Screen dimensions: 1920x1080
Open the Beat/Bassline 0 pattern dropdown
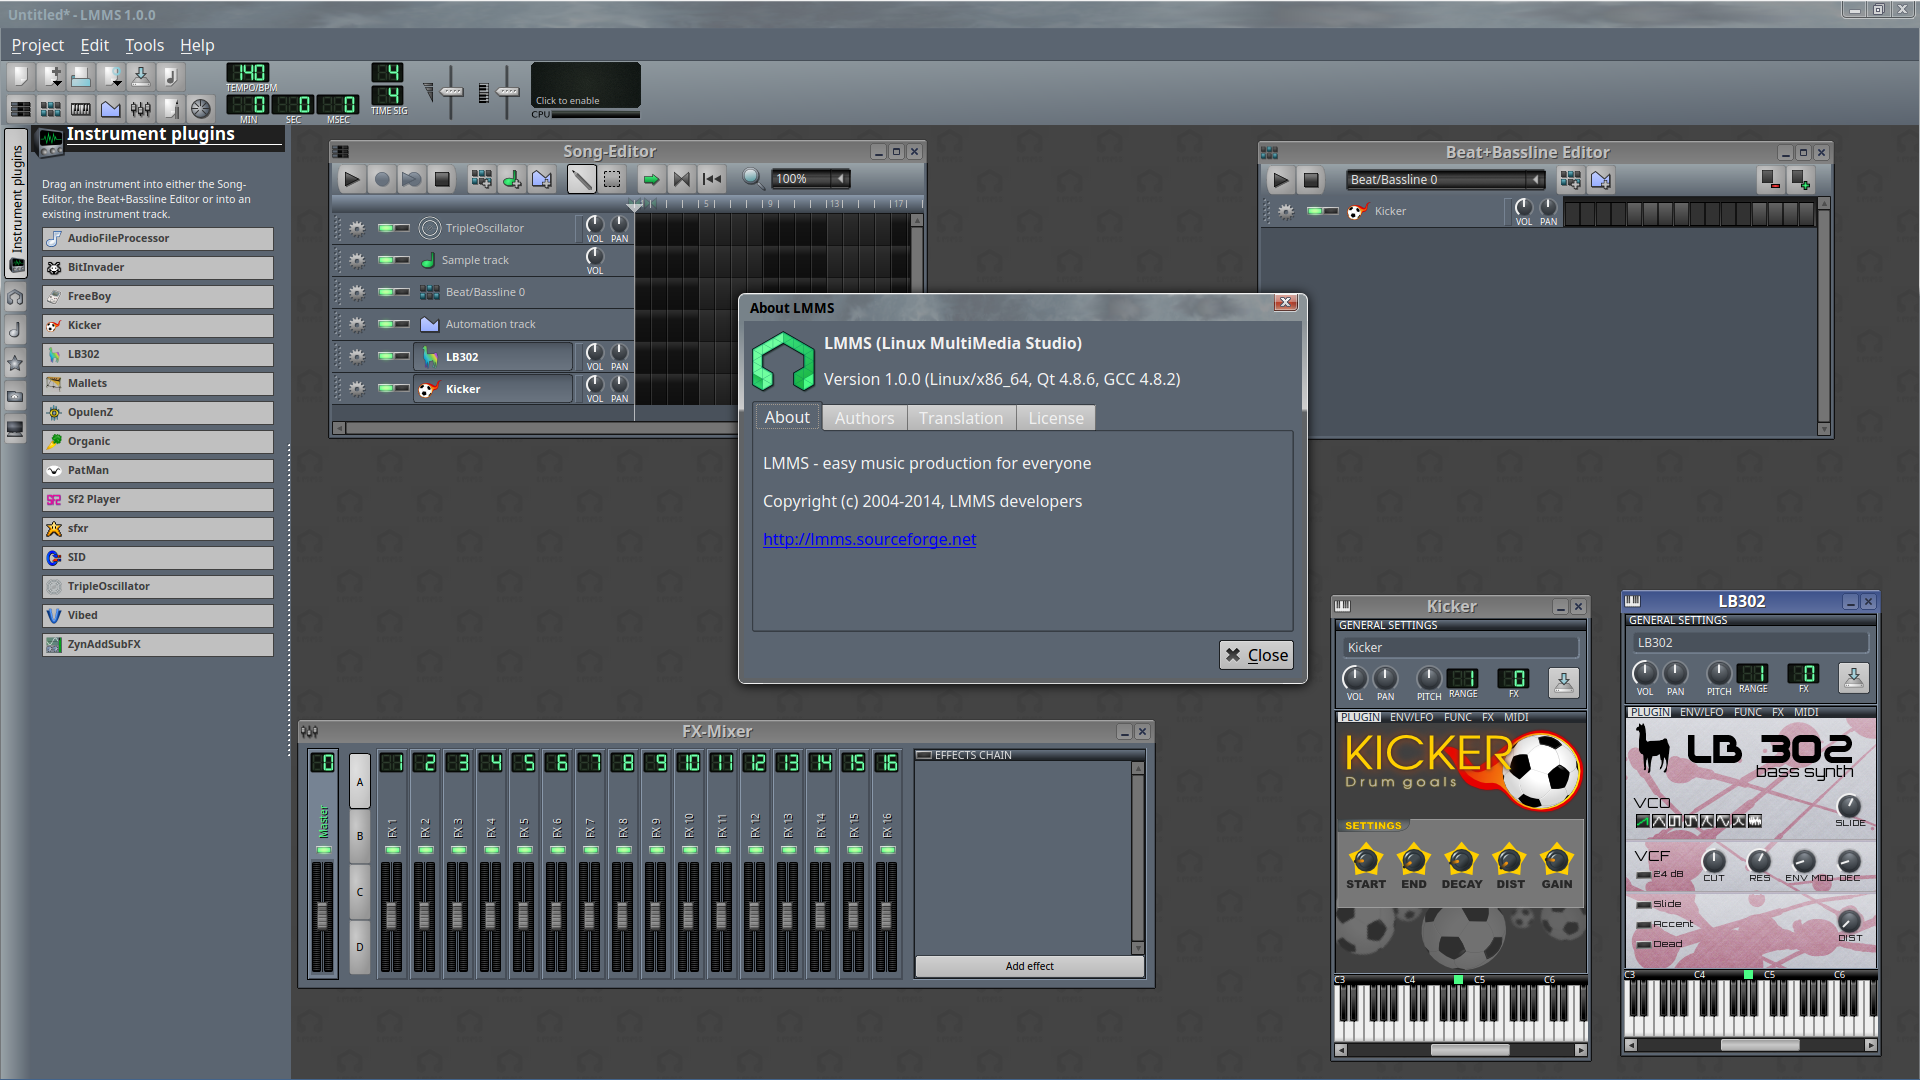1445,180
